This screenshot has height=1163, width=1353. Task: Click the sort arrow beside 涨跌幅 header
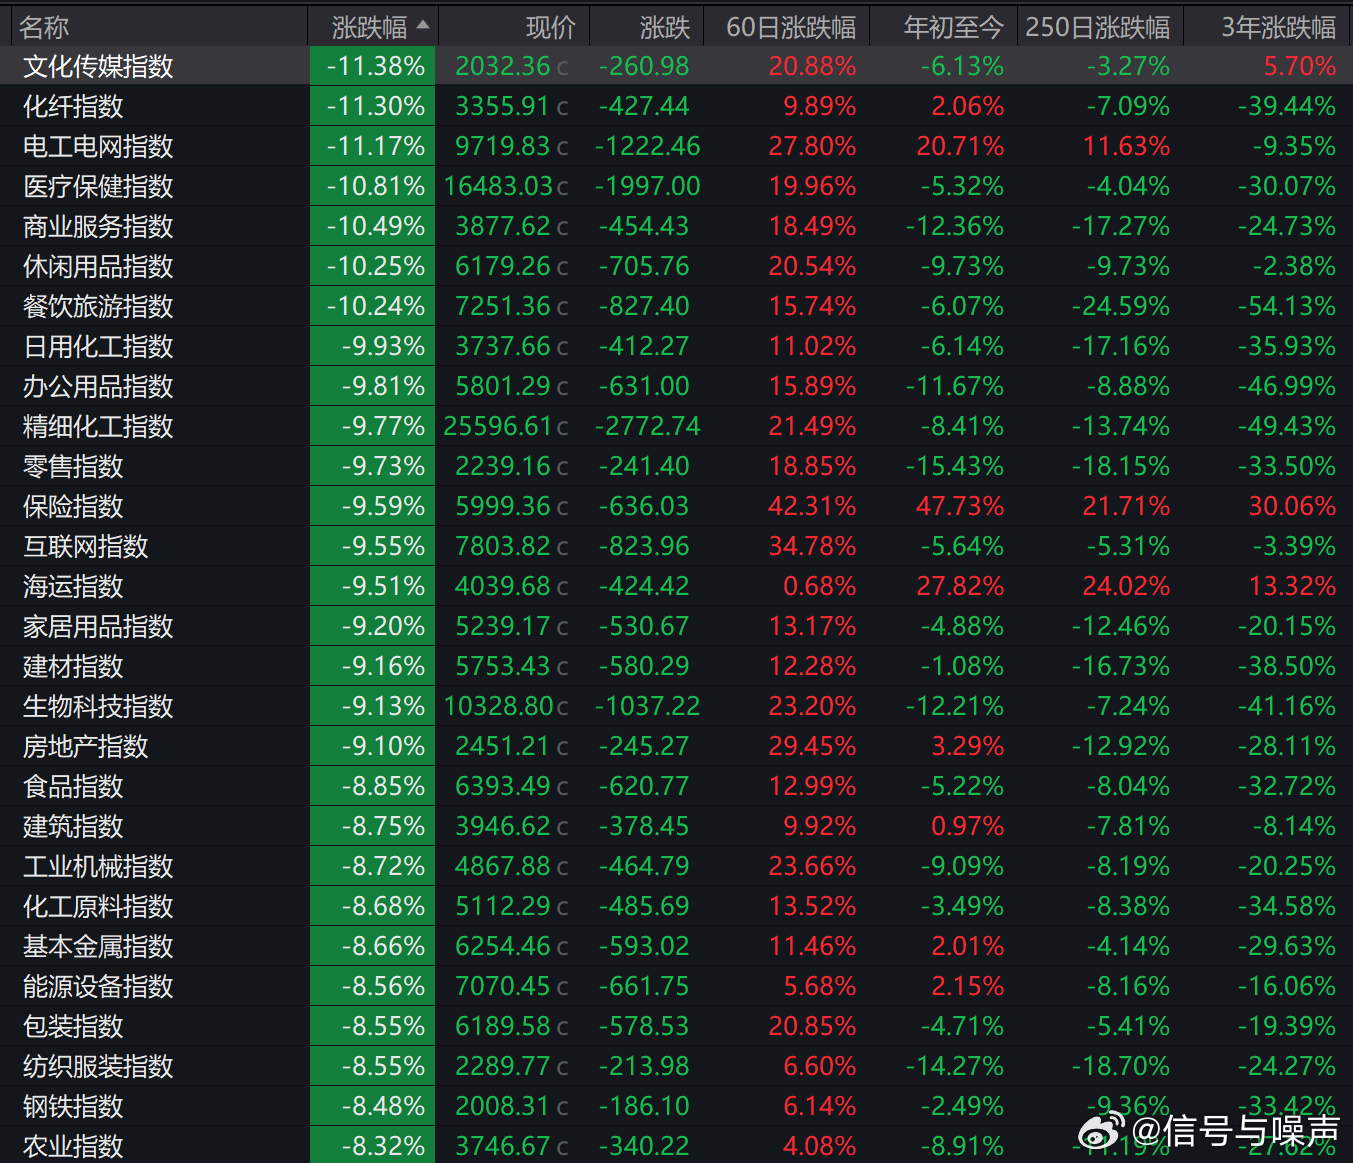[x=423, y=25]
